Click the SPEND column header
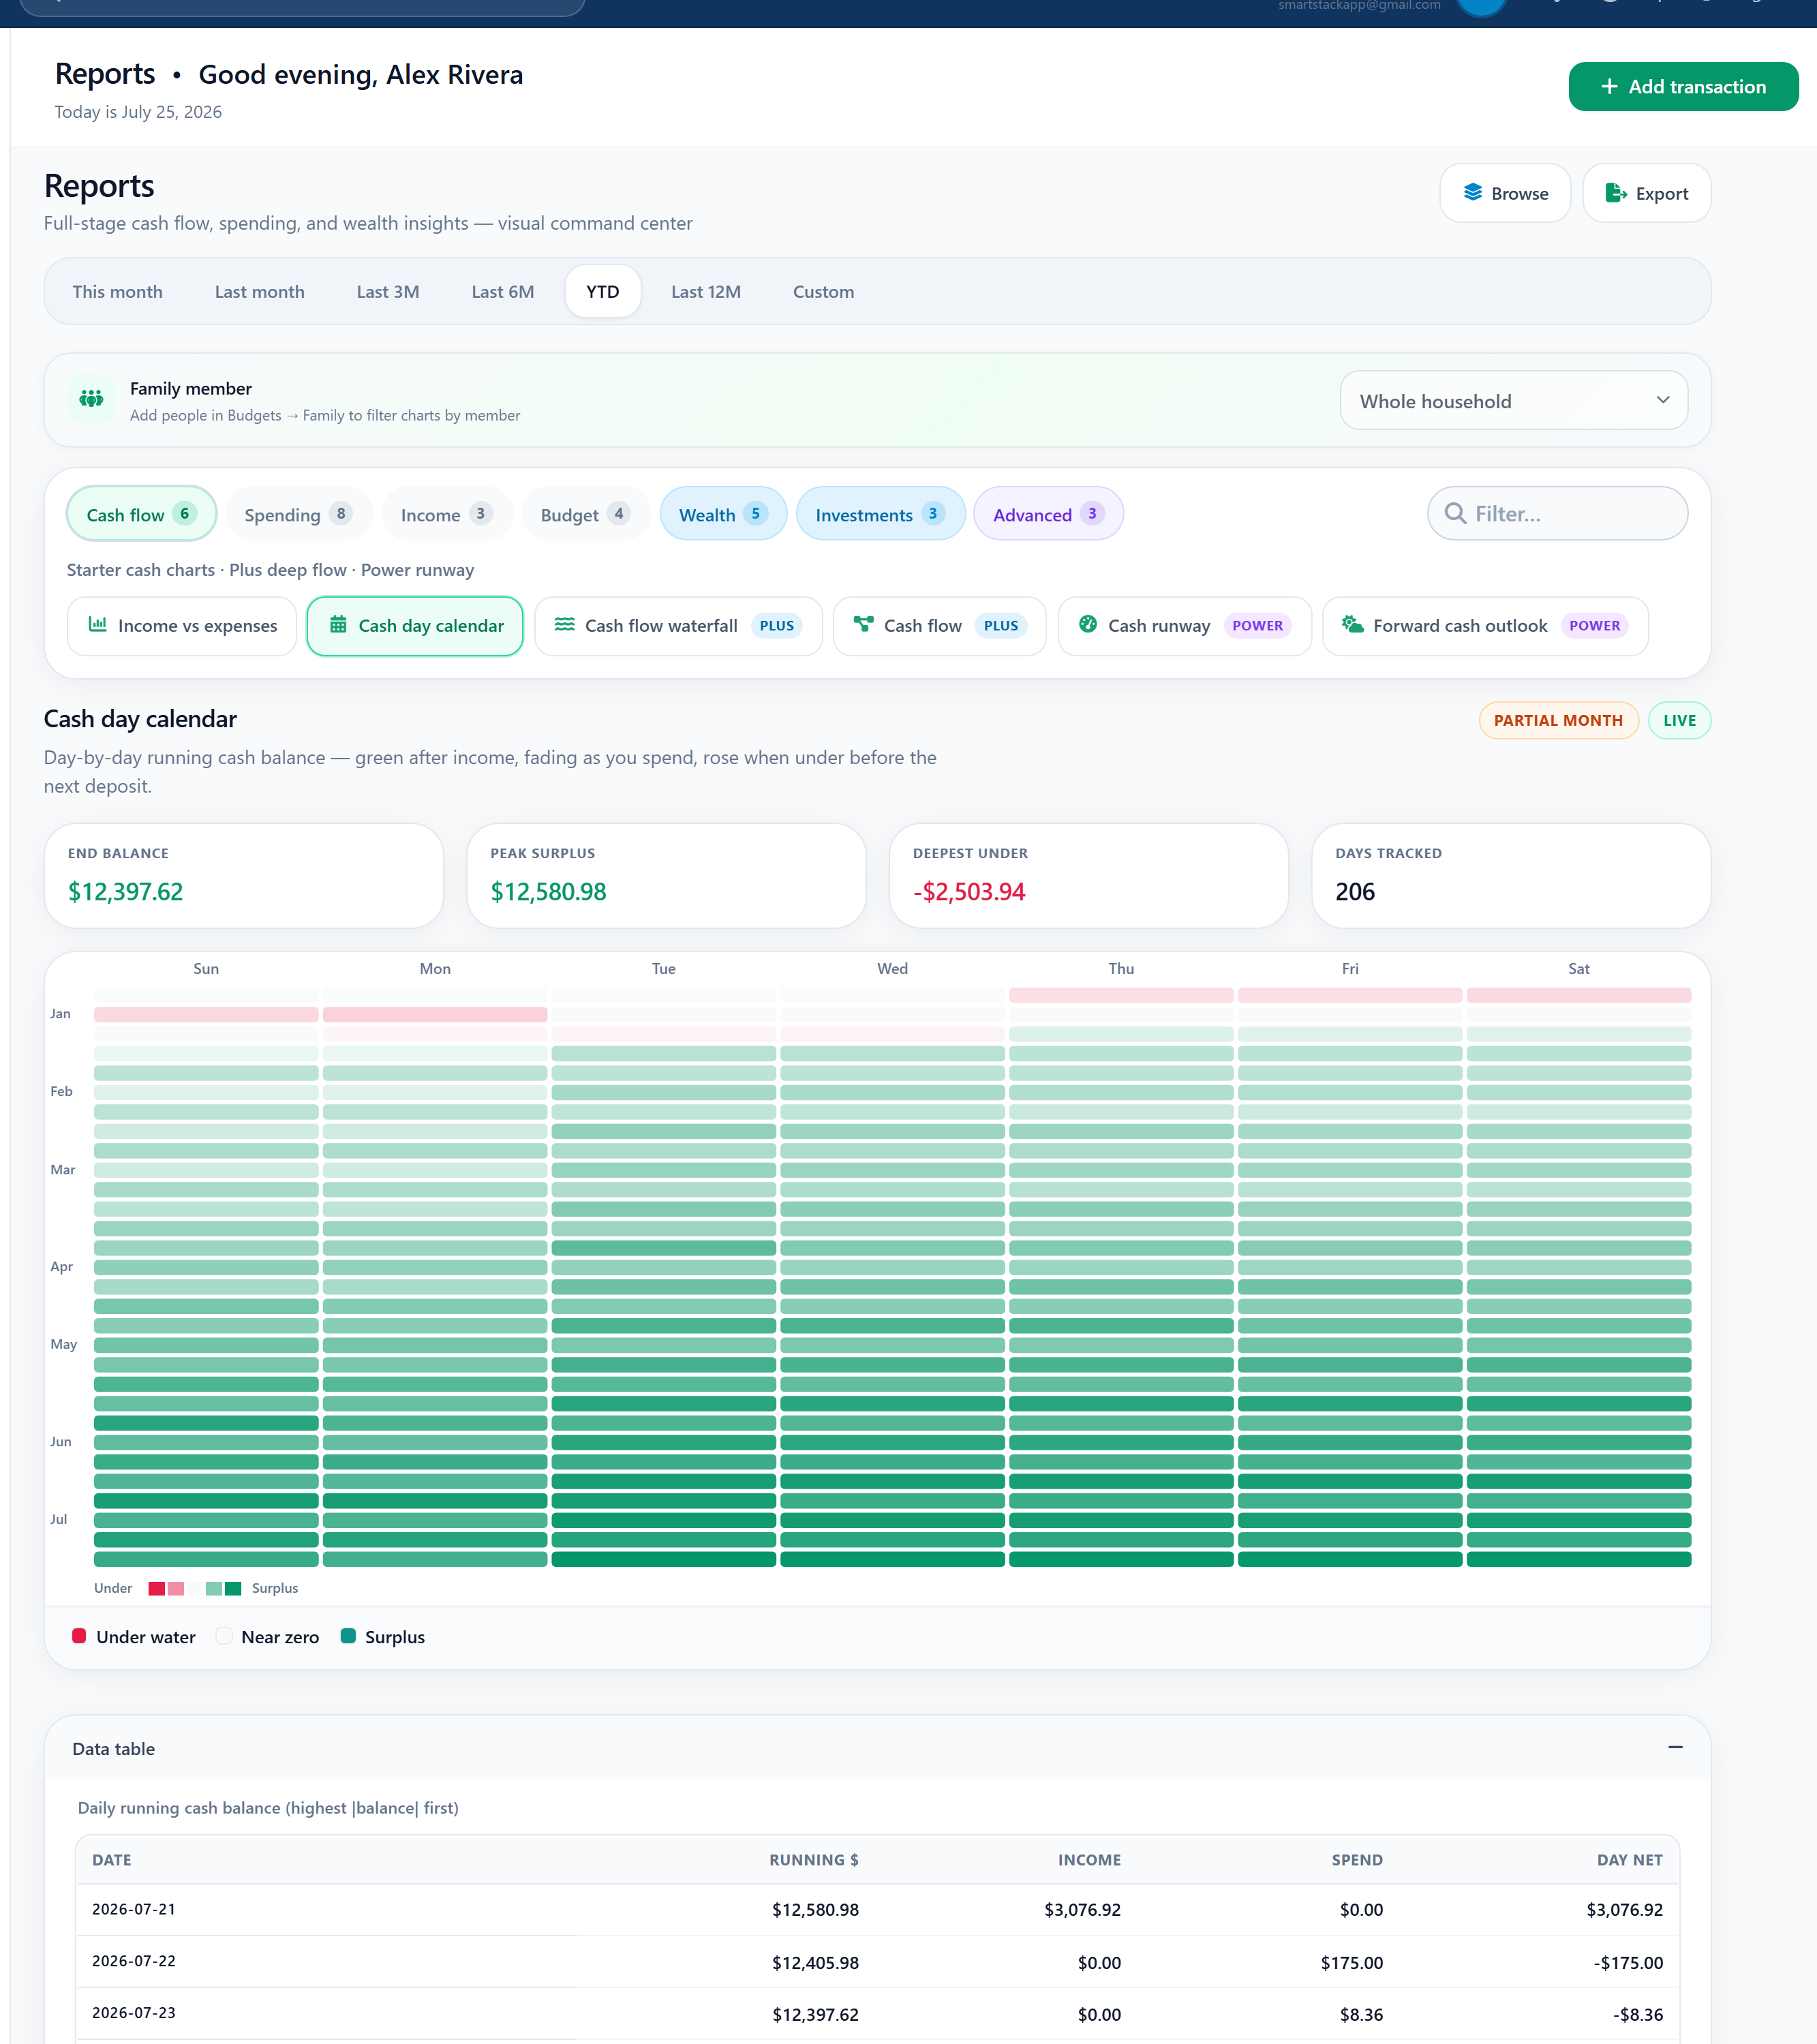 point(1357,1860)
